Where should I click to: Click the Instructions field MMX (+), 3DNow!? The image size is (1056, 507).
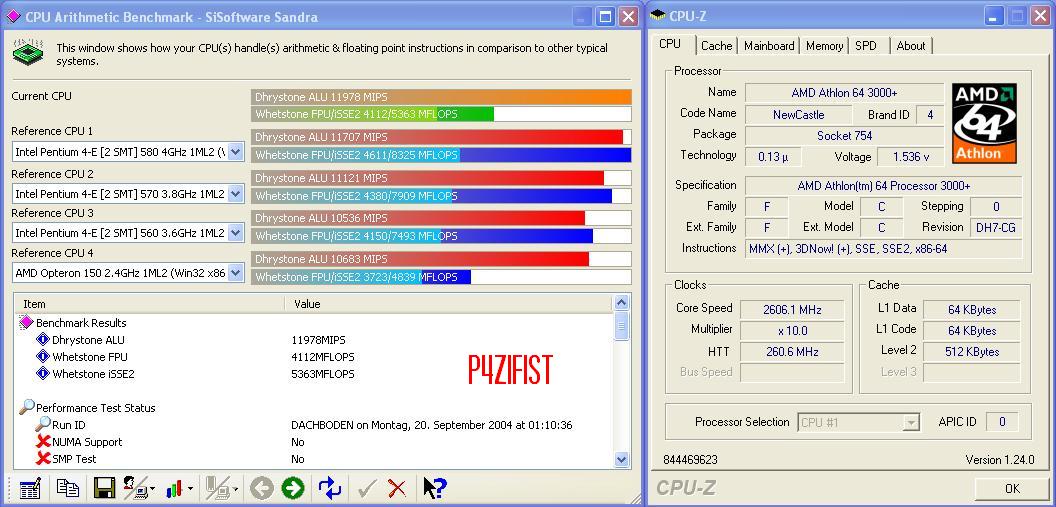click(884, 248)
